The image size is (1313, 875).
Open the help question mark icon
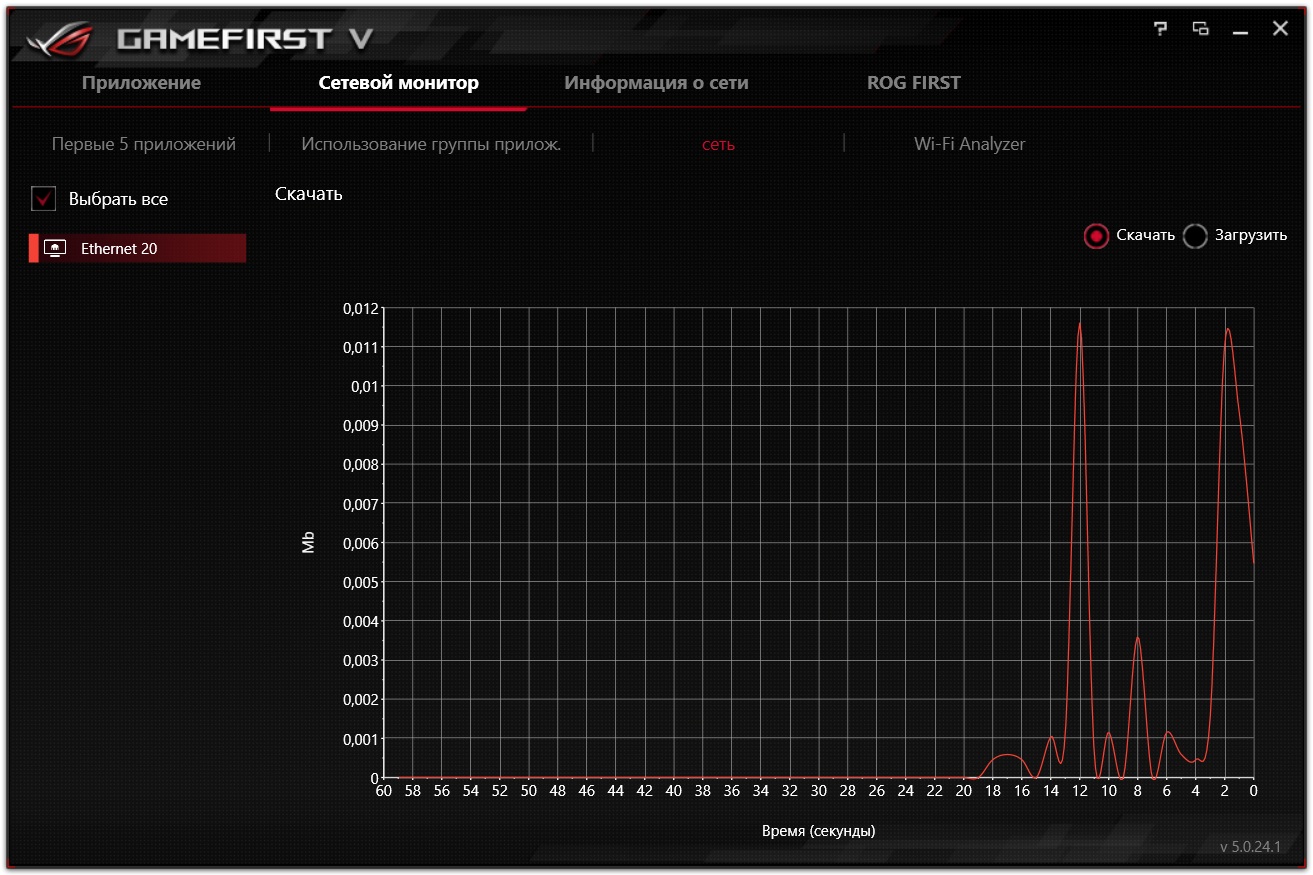point(1161,29)
